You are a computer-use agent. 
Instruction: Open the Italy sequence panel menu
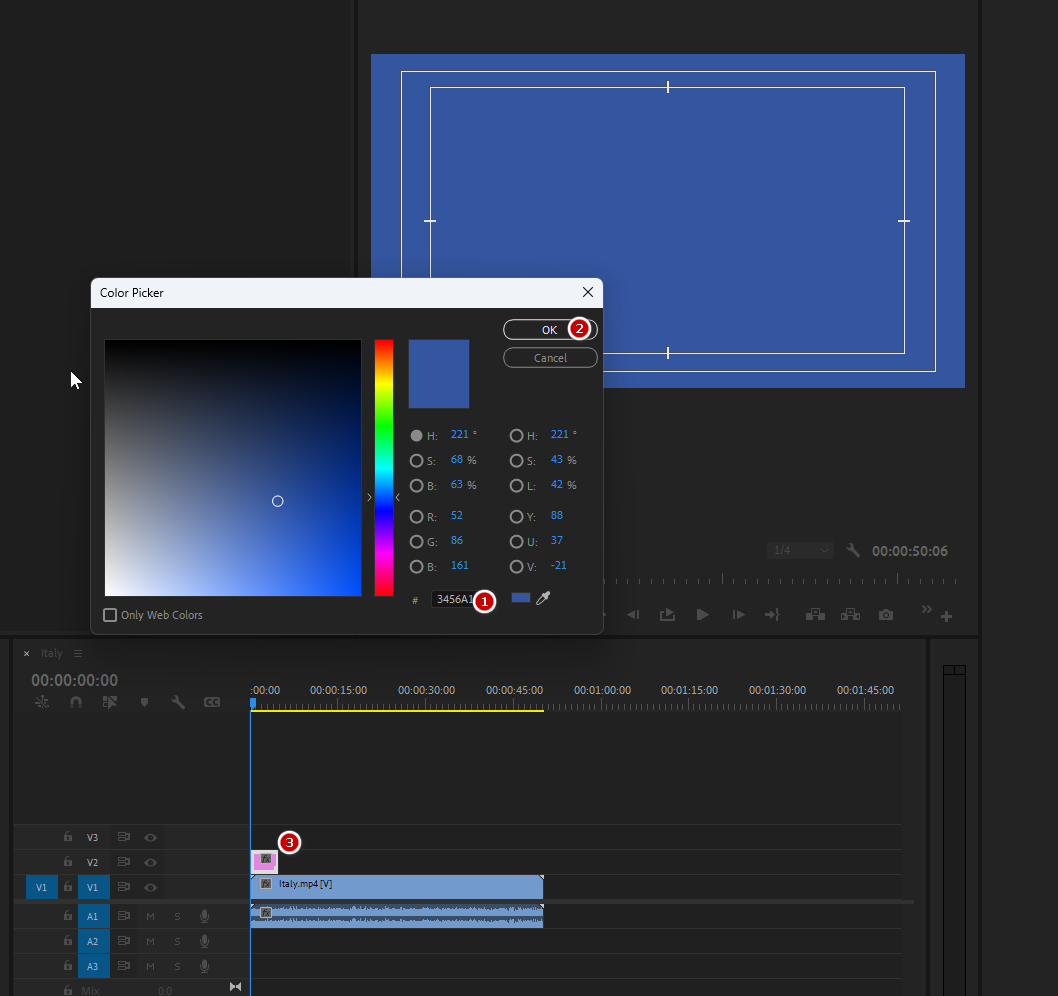tap(78, 654)
